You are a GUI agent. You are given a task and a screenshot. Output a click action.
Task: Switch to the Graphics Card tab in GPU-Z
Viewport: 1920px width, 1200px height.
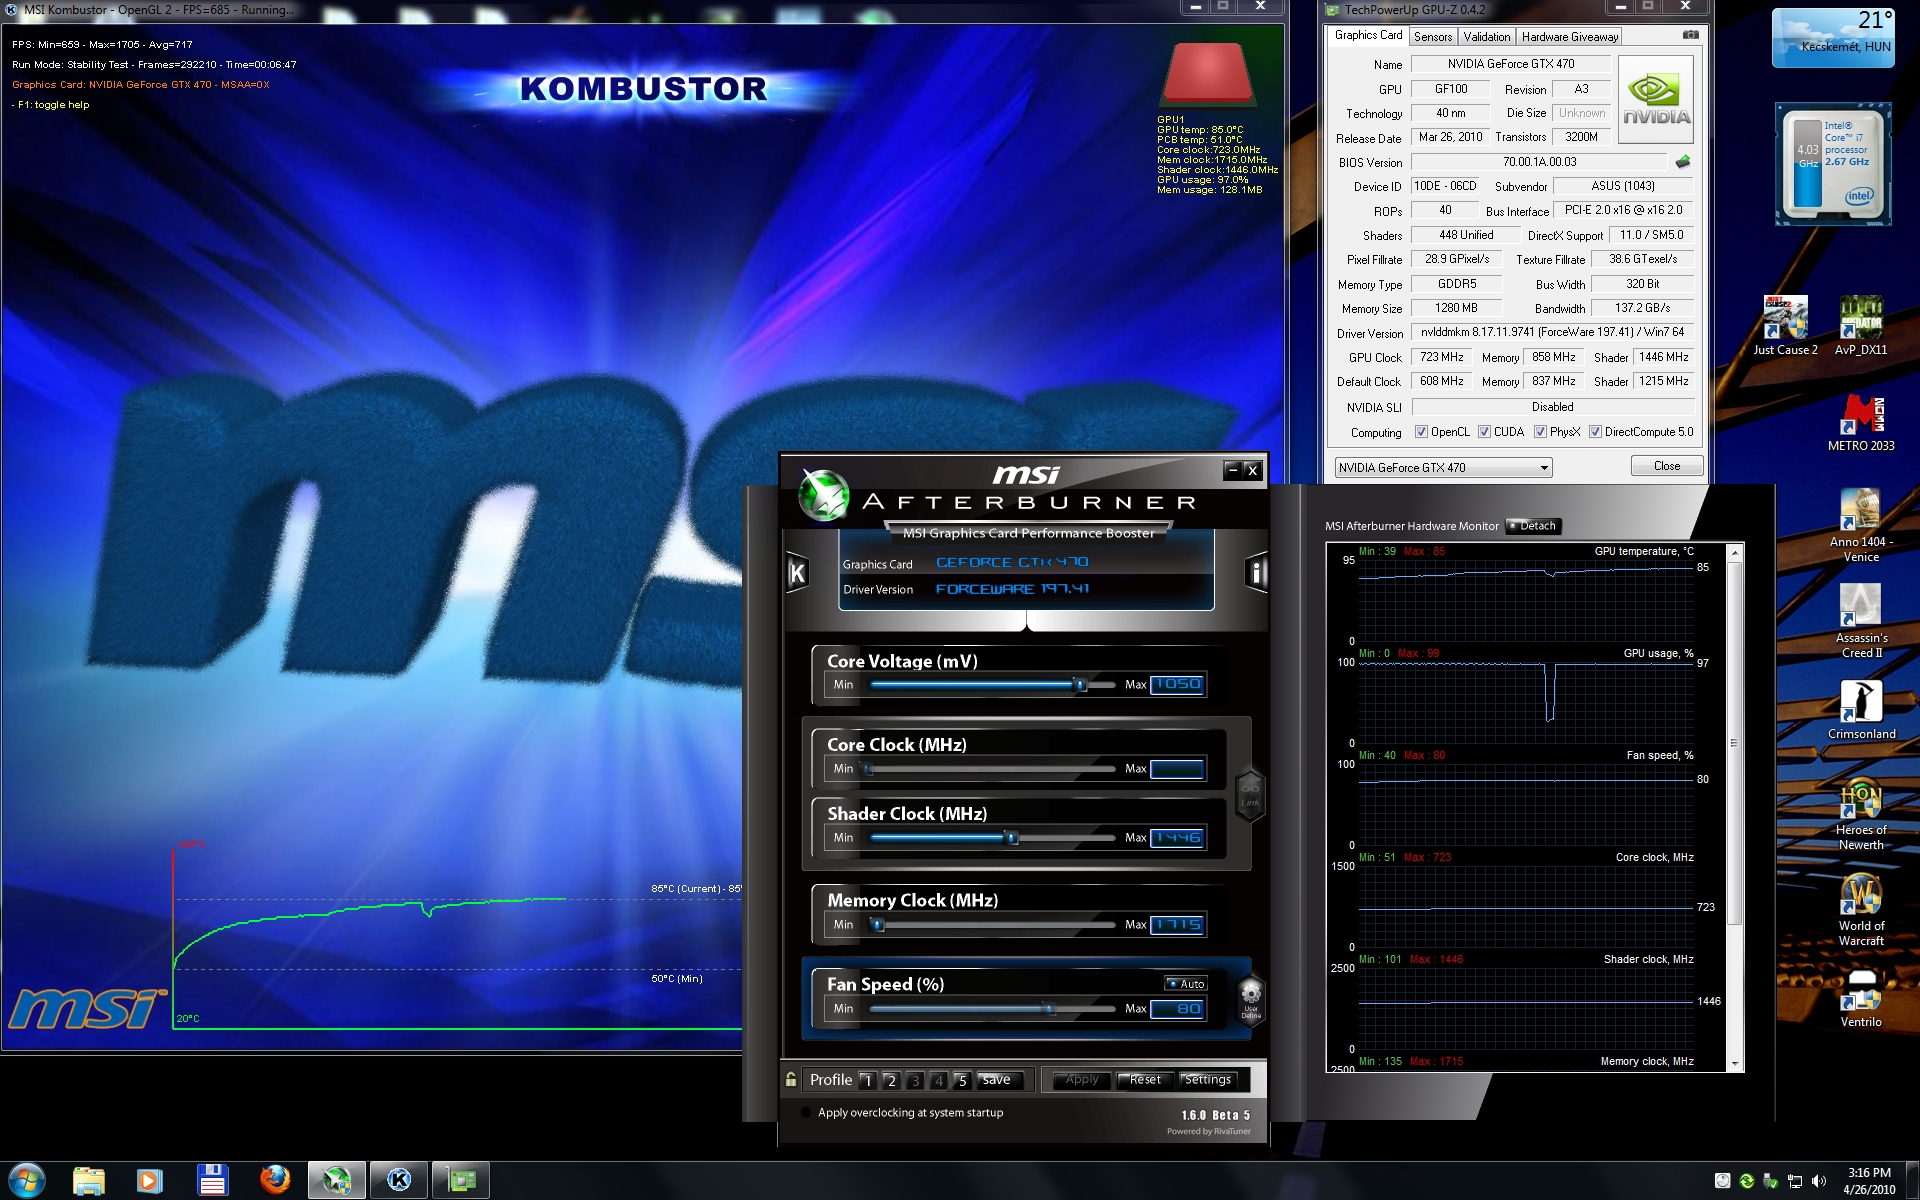1368,35
